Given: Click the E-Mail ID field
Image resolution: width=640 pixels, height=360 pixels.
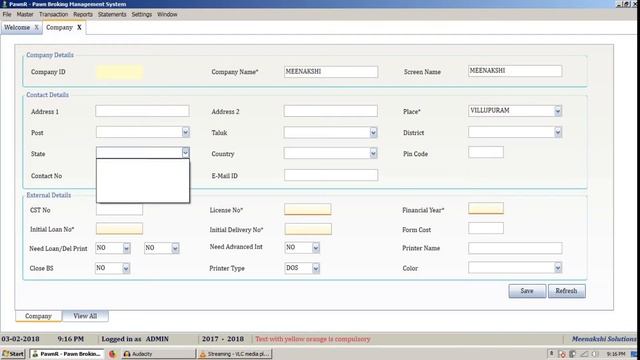Looking at the screenshot, I should [331, 175].
